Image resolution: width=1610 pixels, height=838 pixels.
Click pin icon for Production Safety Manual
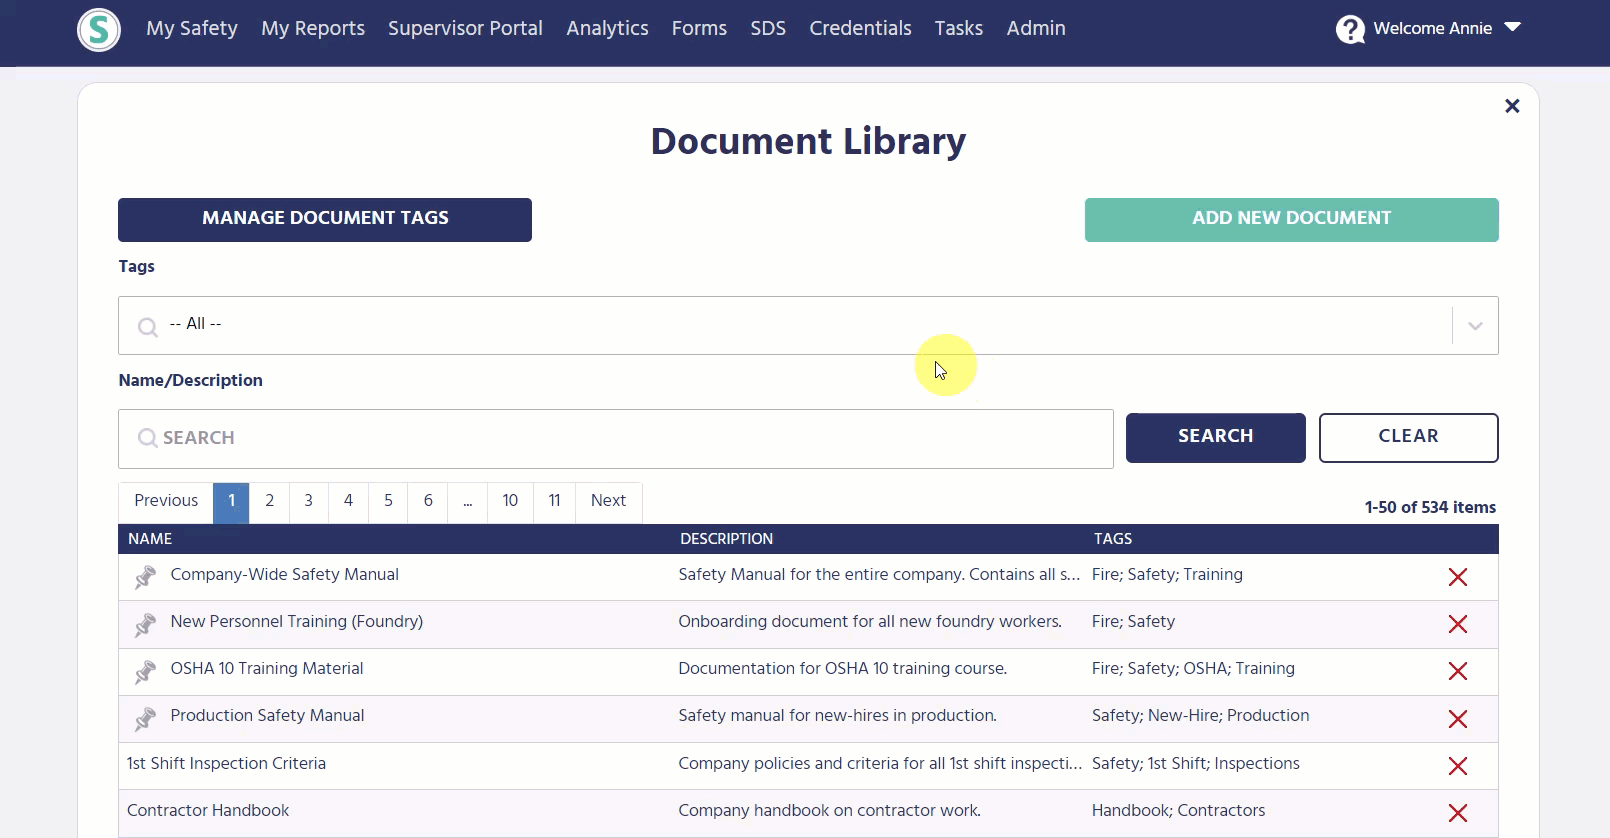146,718
